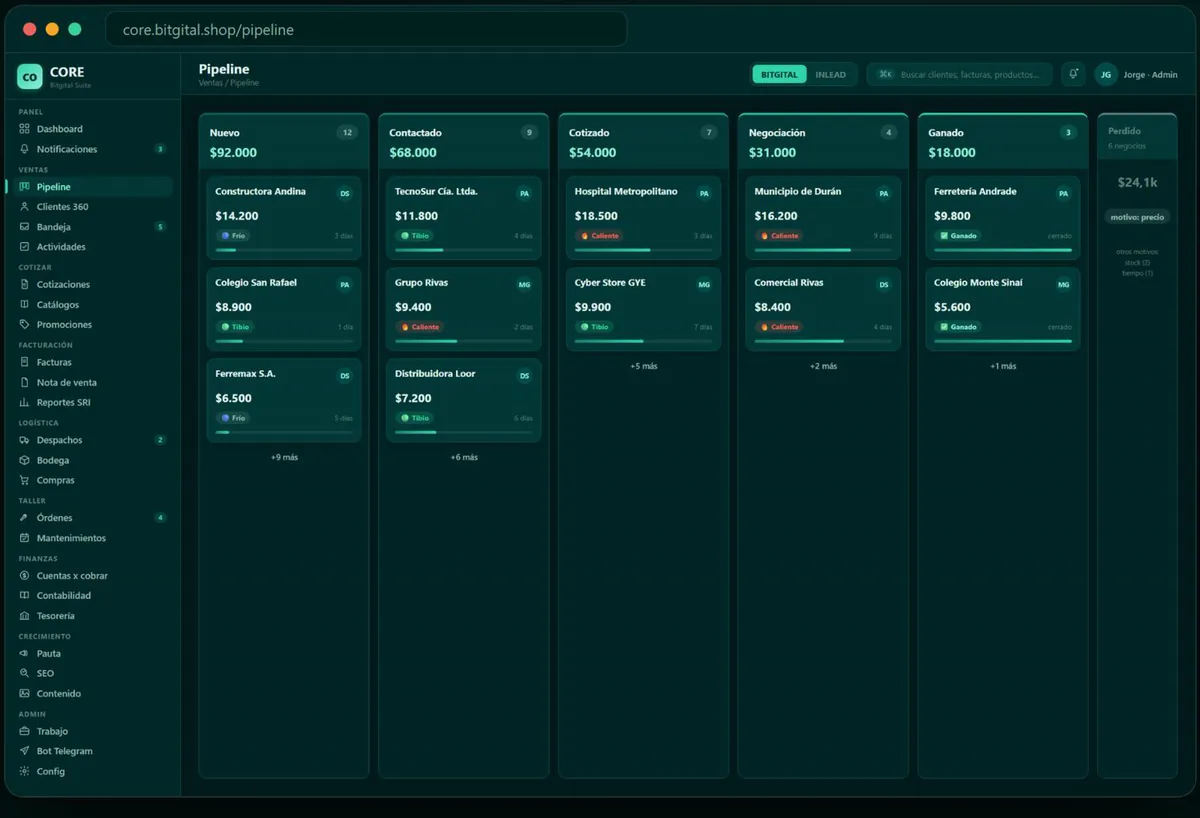Switch to the BITGITAL workspace toggle
1200x818 pixels.
[779, 75]
